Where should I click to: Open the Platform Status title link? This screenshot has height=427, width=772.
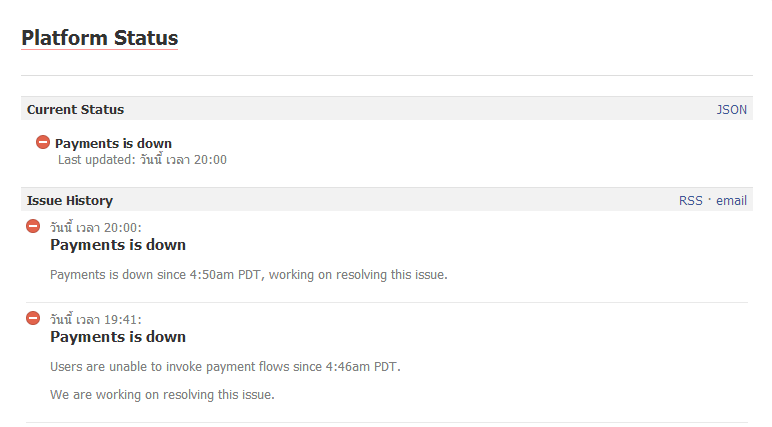tap(99, 38)
